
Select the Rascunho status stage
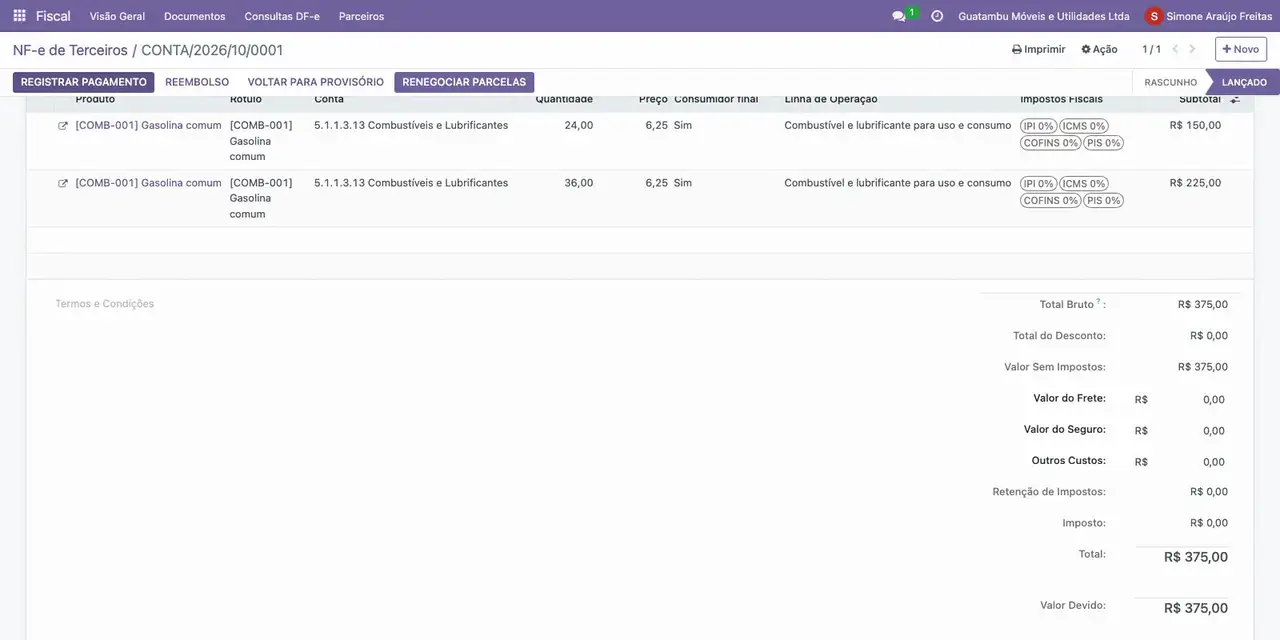(x=1170, y=82)
